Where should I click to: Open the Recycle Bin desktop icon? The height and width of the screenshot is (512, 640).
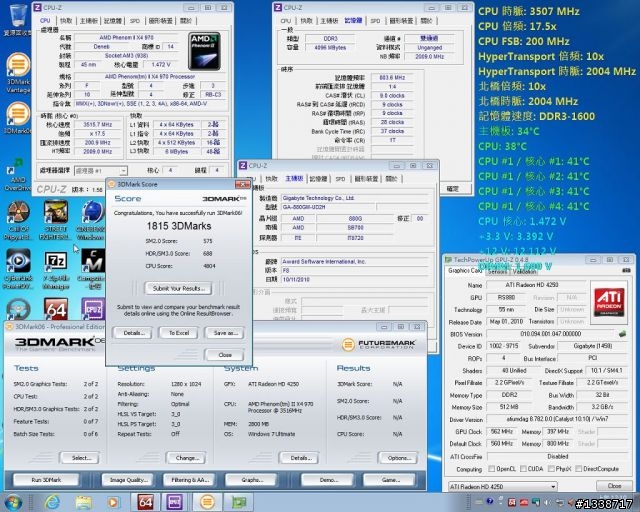pyautogui.click(x=16, y=20)
